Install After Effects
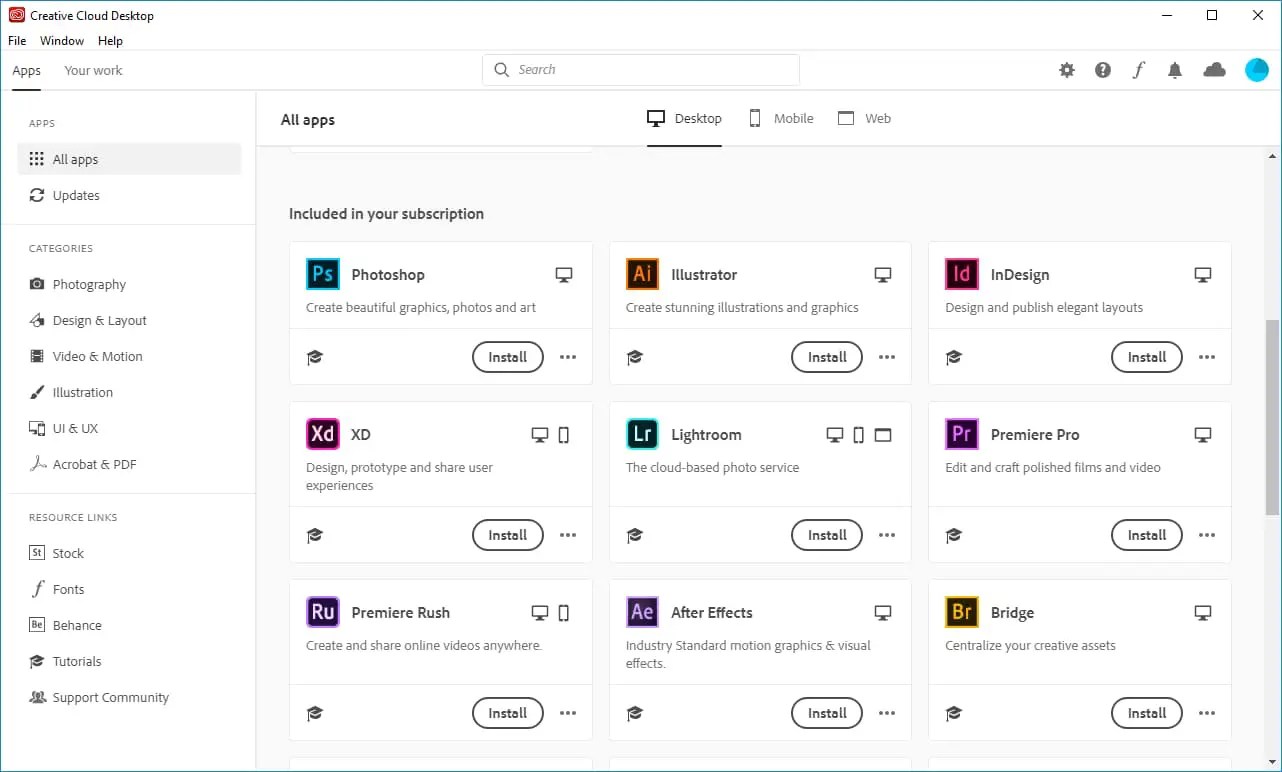1282x772 pixels. pos(827,713)
